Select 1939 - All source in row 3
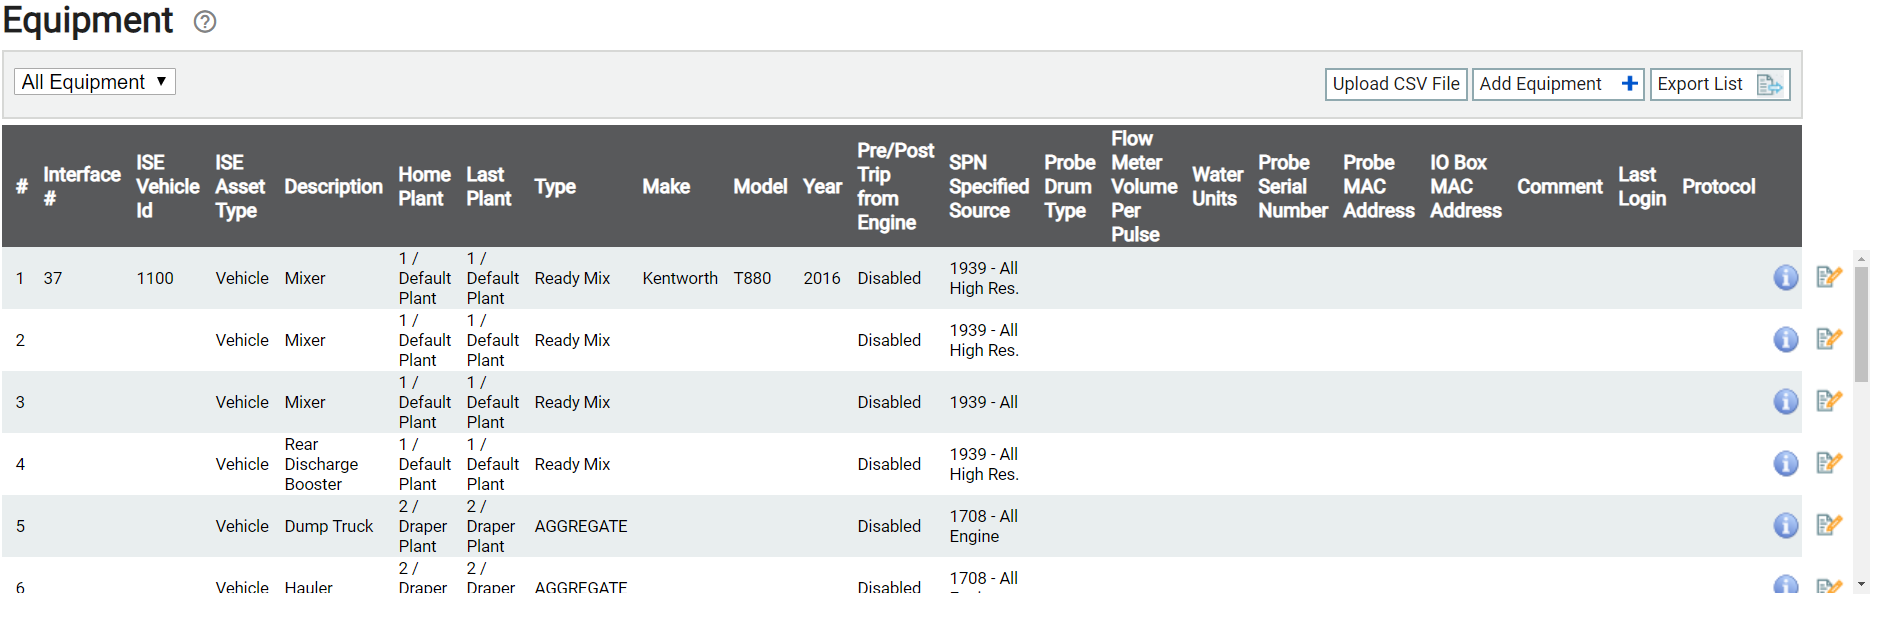The height and width of the screenshot is (638, 1877). 984,402
